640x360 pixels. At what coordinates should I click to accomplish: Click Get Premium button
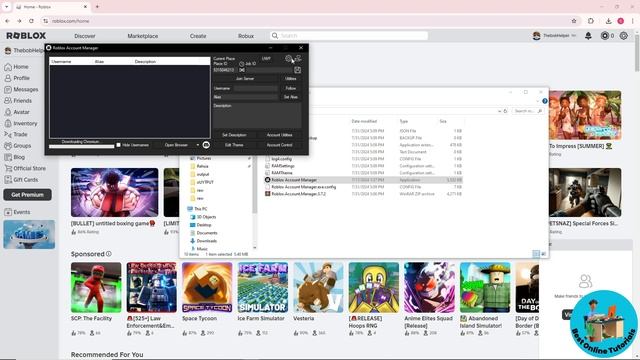point(27,195)
